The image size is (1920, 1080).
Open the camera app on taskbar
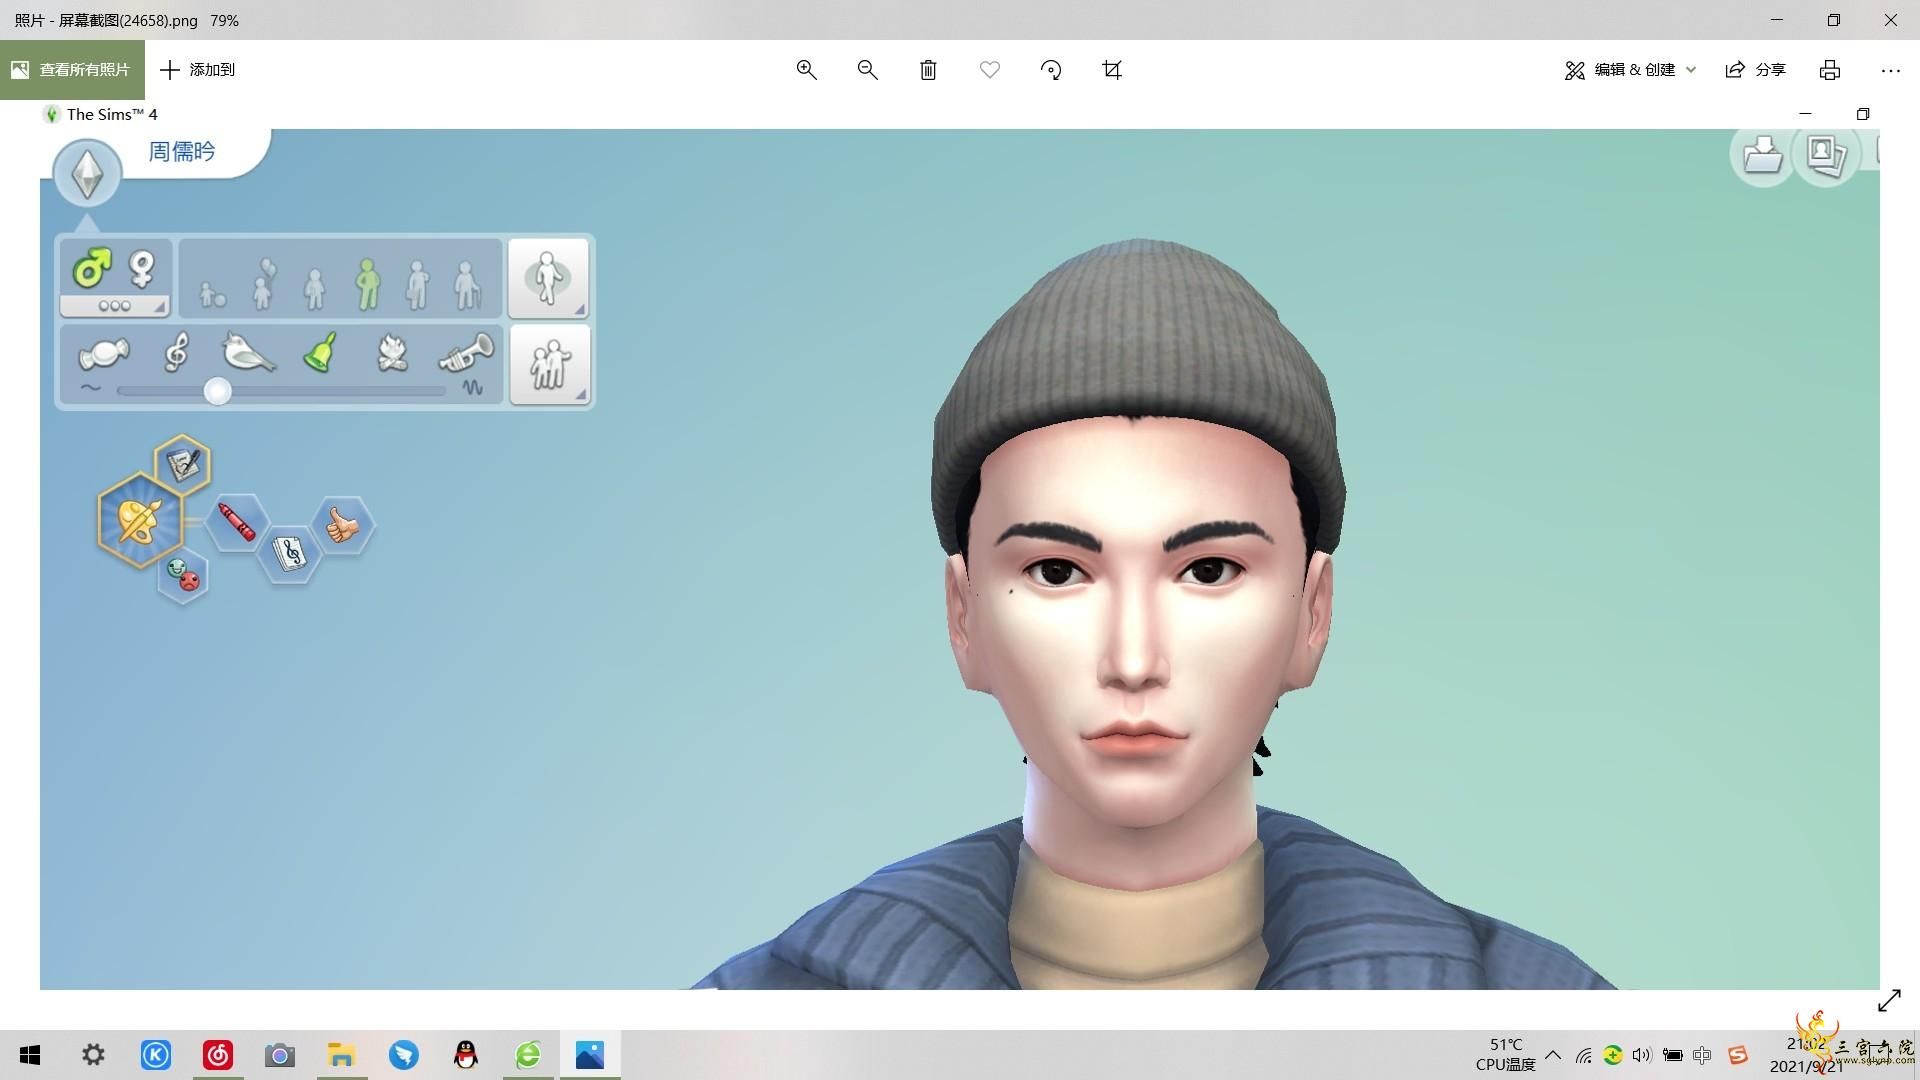(x=279, y=1055)
